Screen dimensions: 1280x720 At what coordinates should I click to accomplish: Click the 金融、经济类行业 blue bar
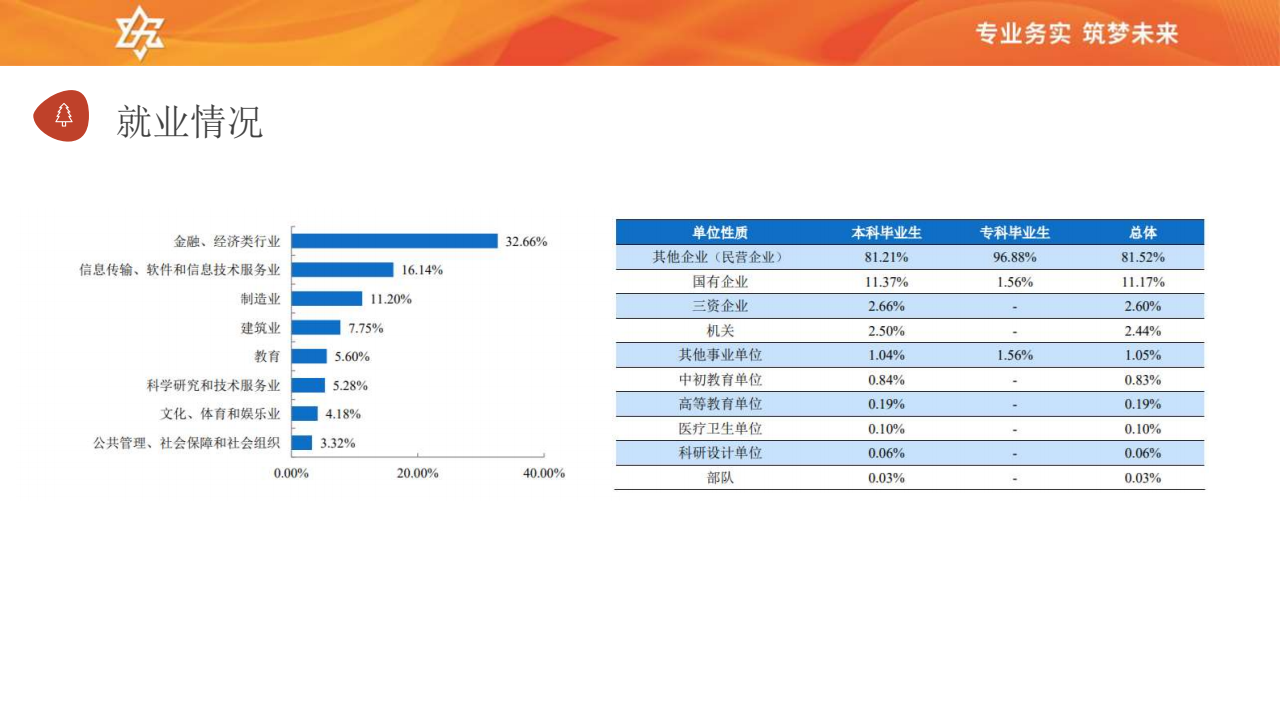(x=395, y=241)
